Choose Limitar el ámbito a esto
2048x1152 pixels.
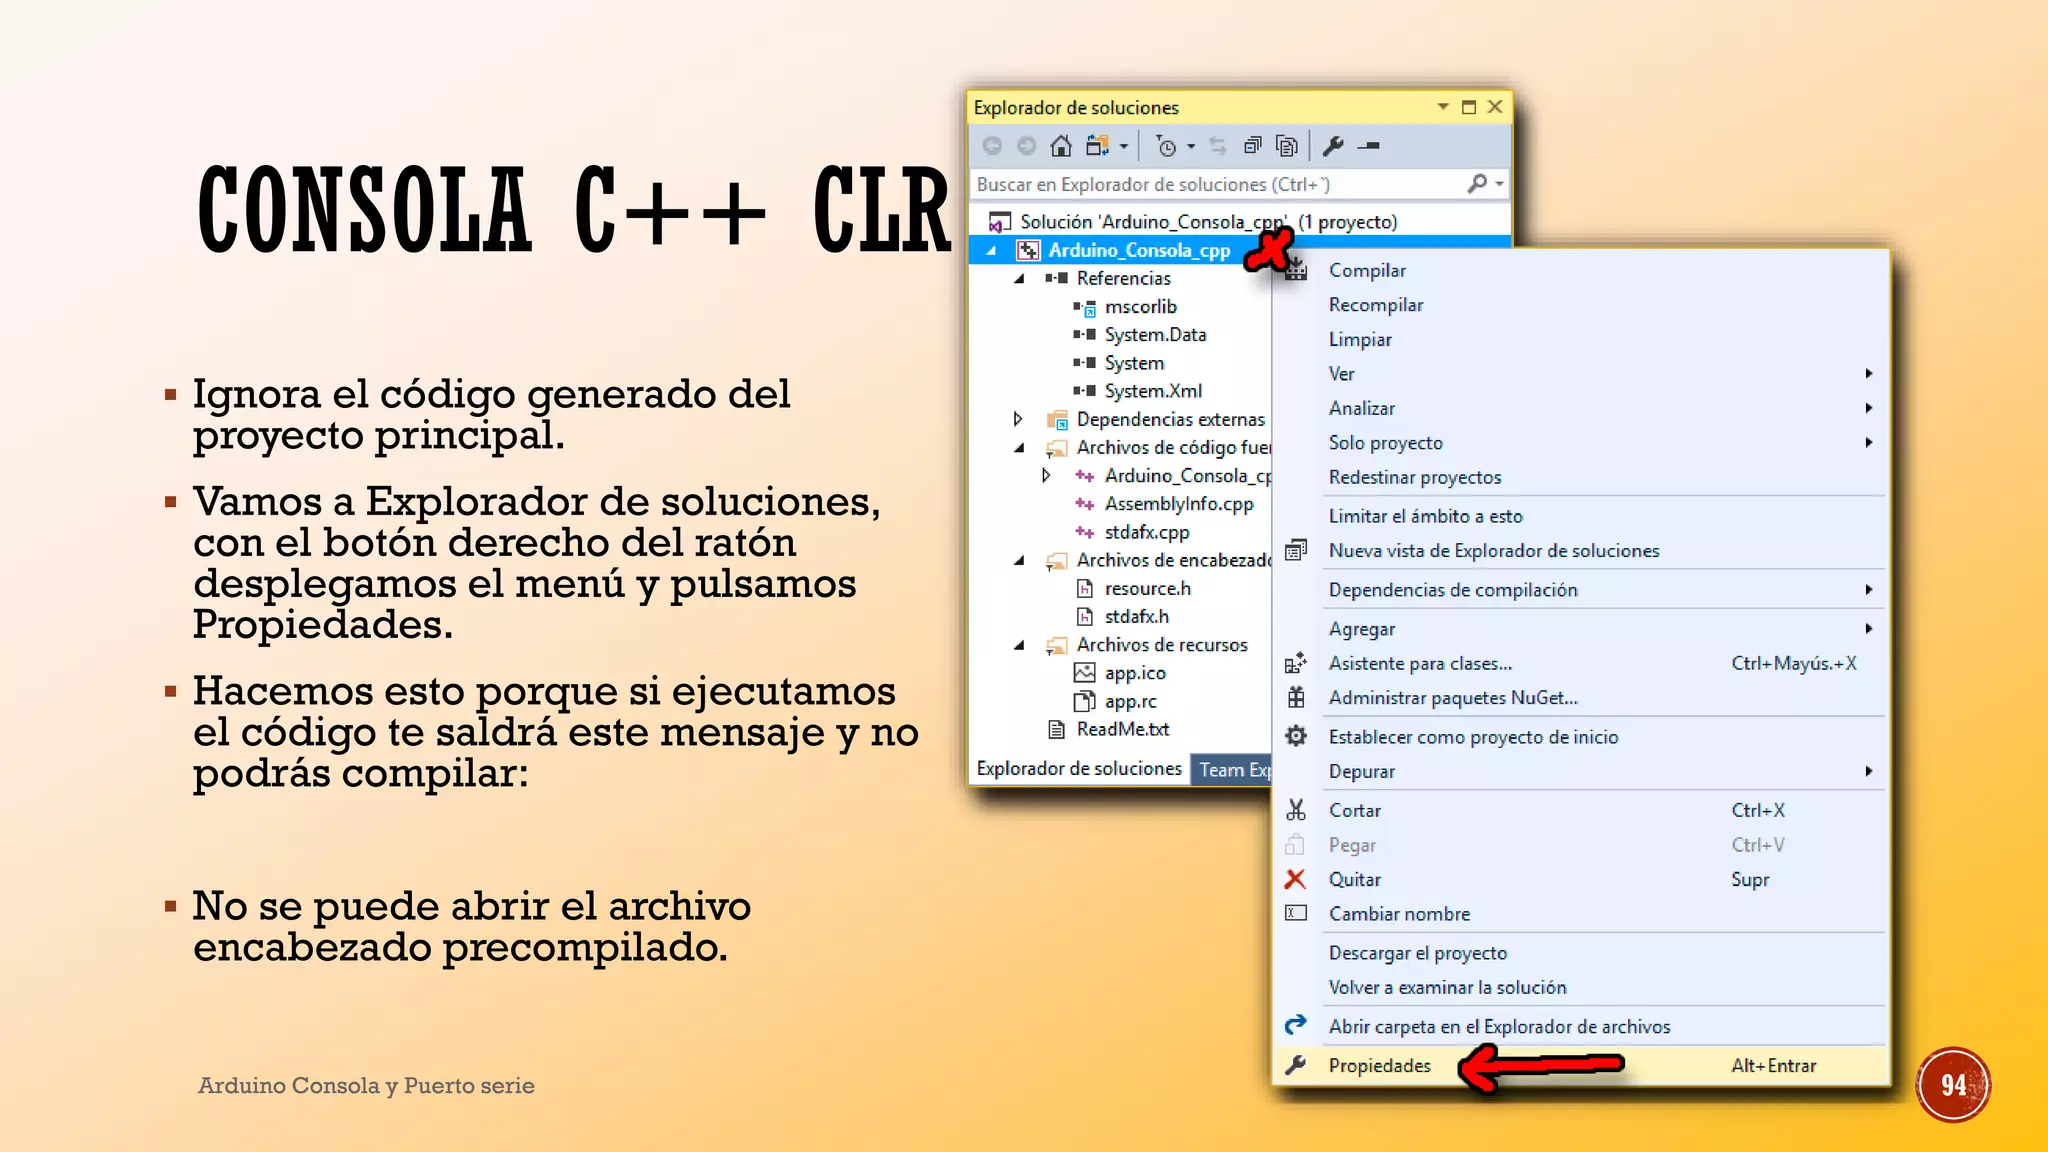(1425, 516)
